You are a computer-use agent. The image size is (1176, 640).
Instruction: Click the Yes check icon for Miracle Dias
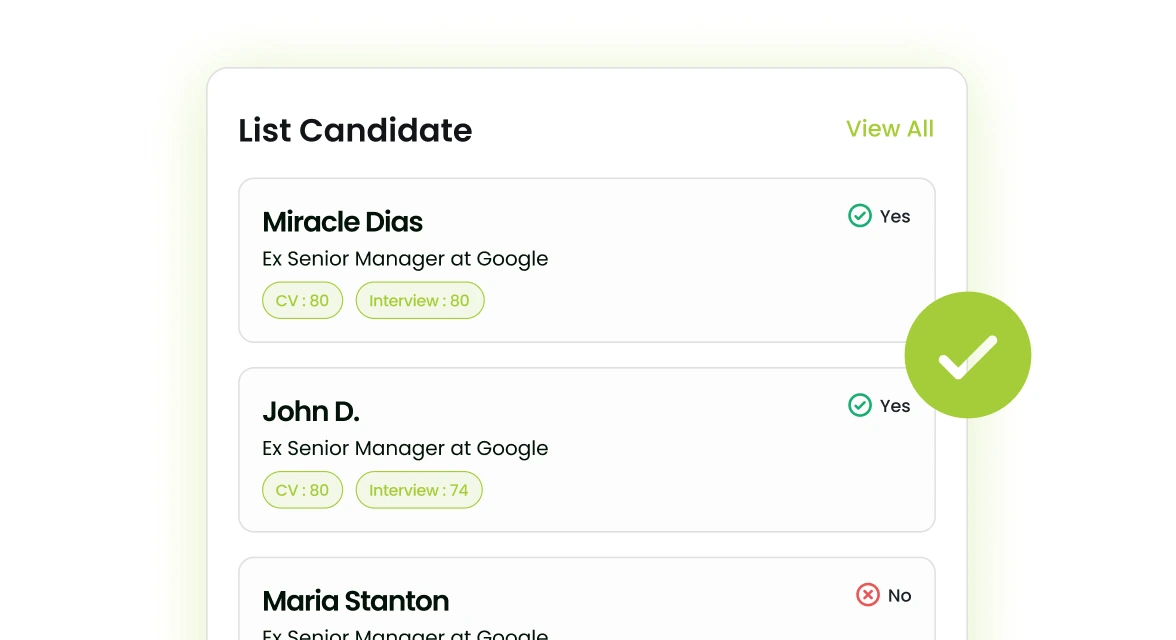coord(859,216)
